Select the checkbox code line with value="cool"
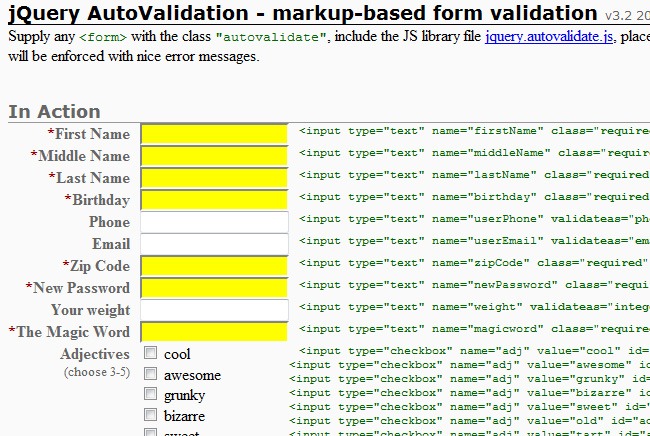650x436 pixels. pos(474,351)
